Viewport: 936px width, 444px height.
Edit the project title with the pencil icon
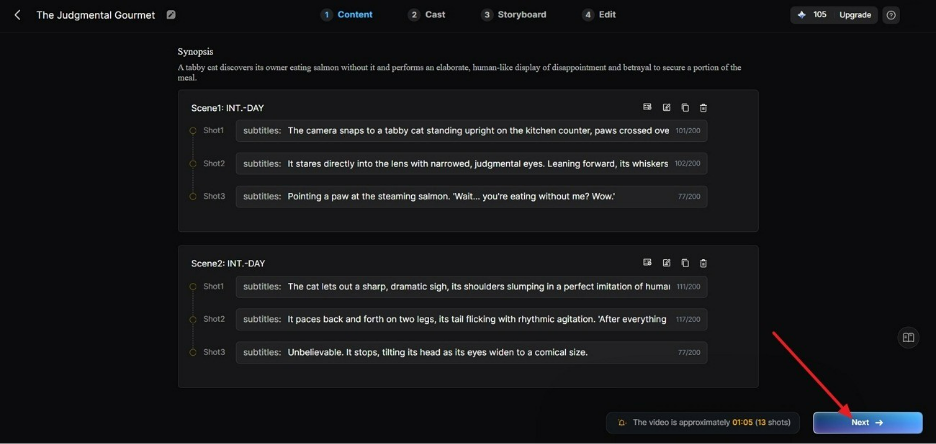click(171, 15)
